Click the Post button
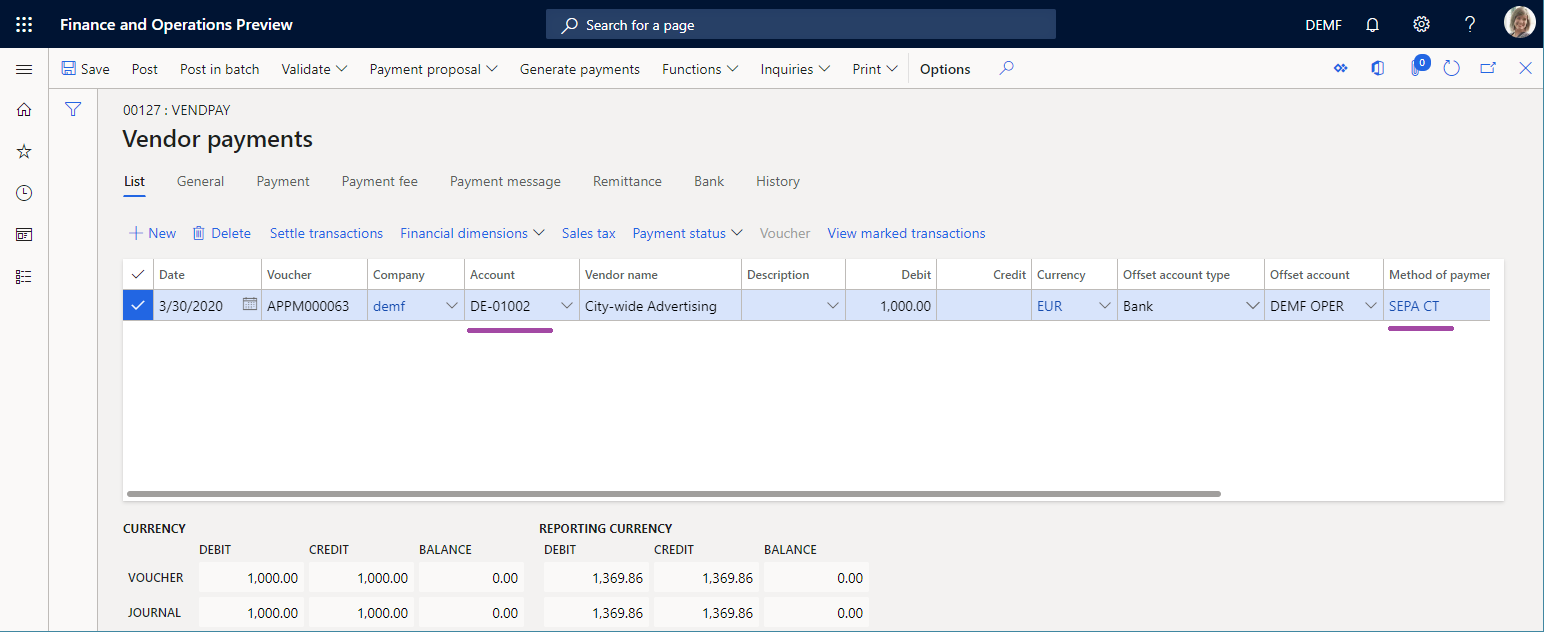 click(x=144, y=69)
